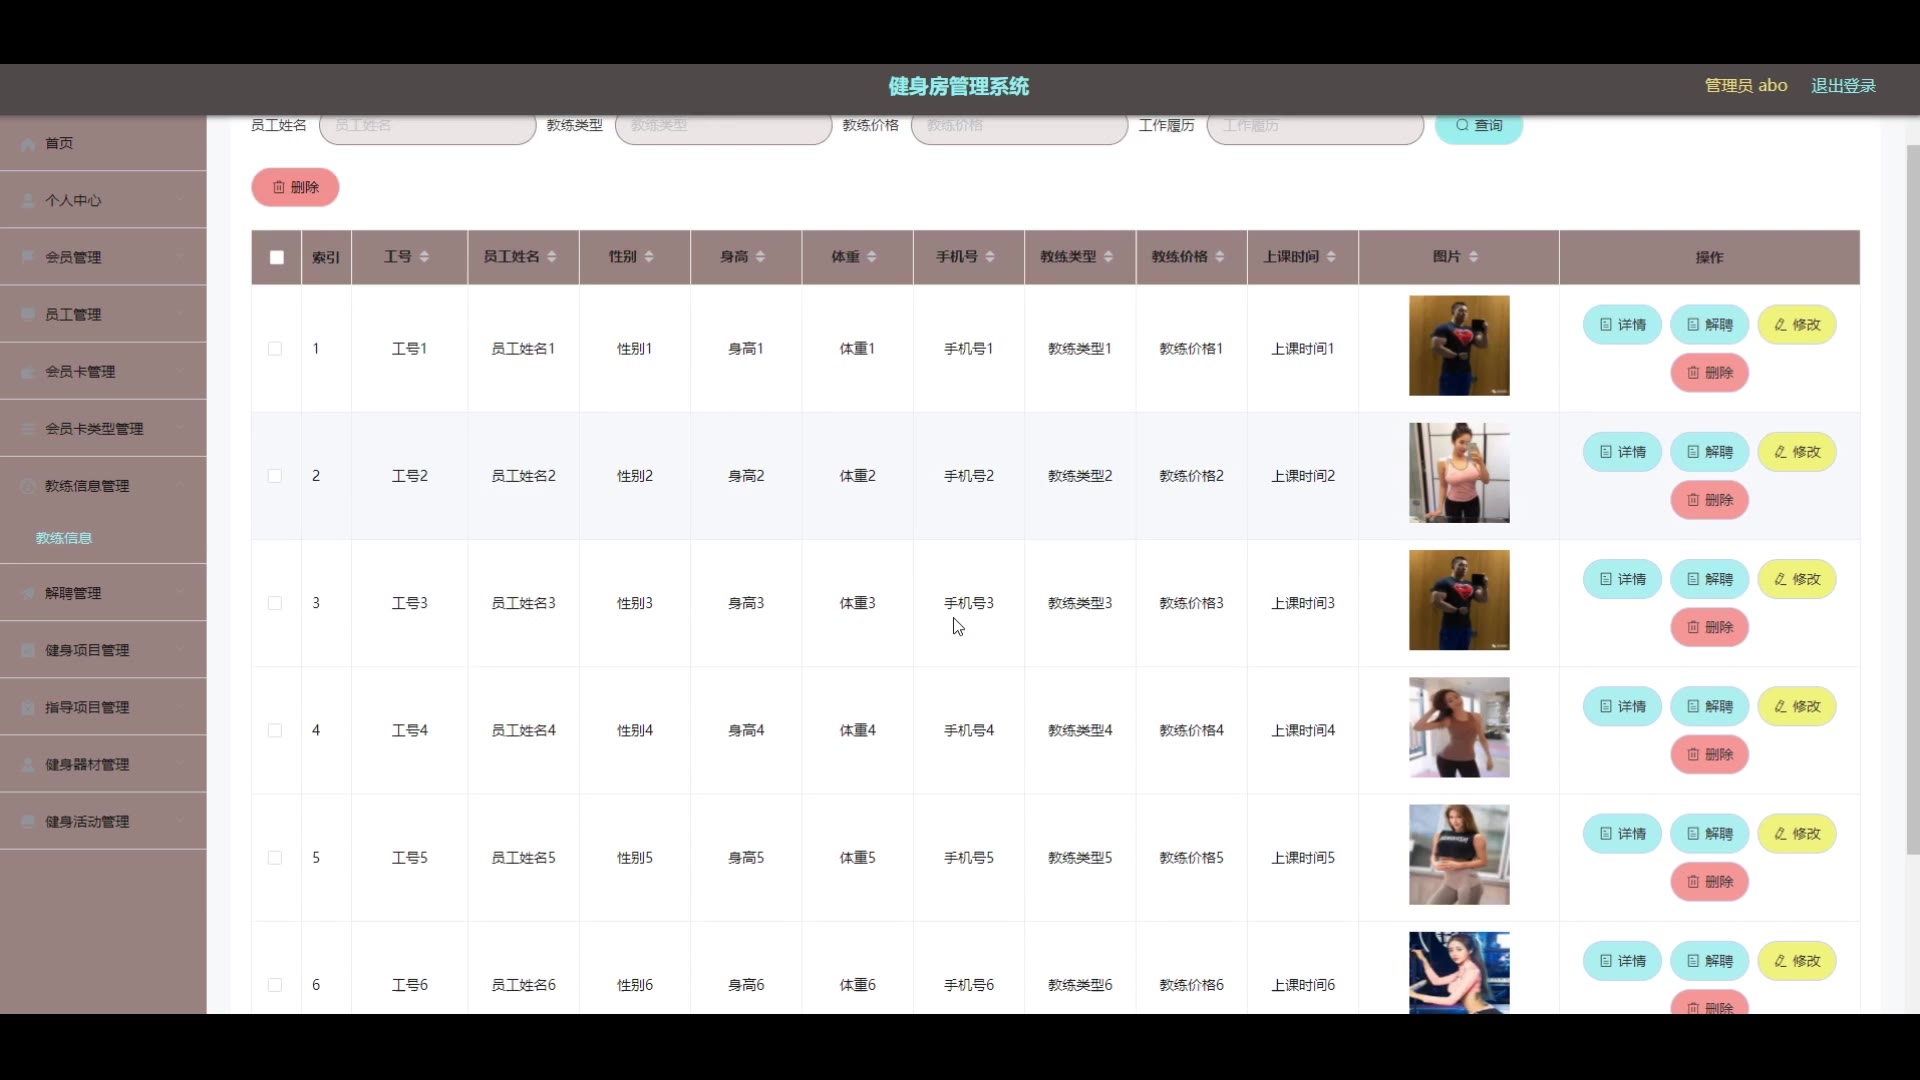
Task: Click 修改 for 员工姓名6 row
Action: pos(1797,961)
